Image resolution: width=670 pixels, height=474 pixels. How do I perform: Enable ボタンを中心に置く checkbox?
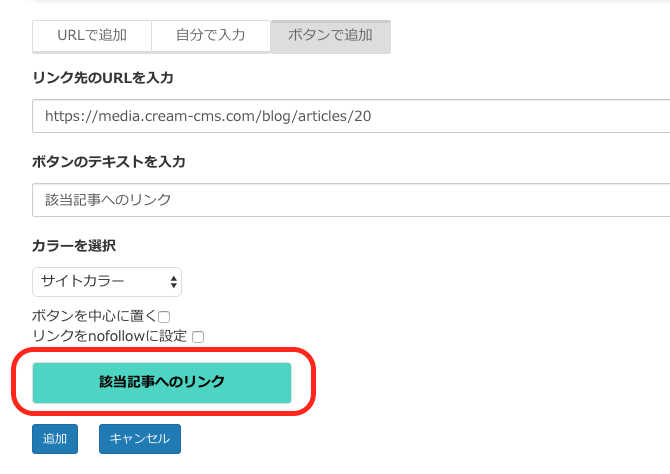tap(164, 317)
